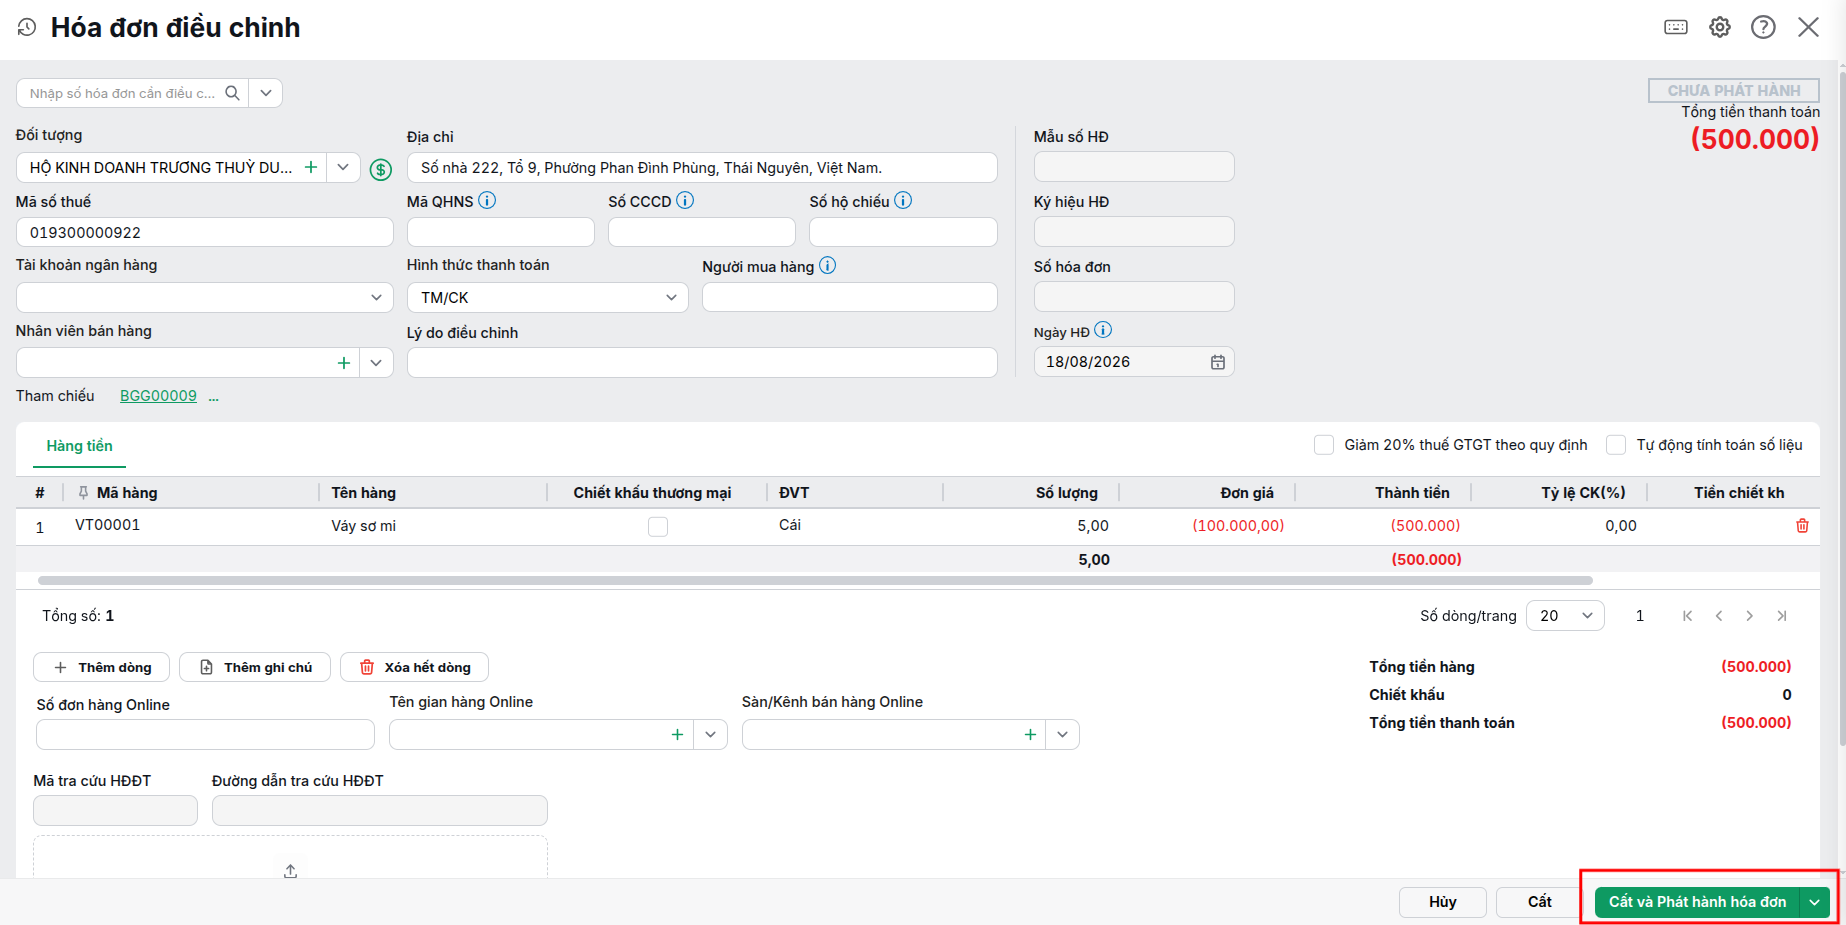Close the Hóa đơn điều chỉnh form

tap(1808, 27)
